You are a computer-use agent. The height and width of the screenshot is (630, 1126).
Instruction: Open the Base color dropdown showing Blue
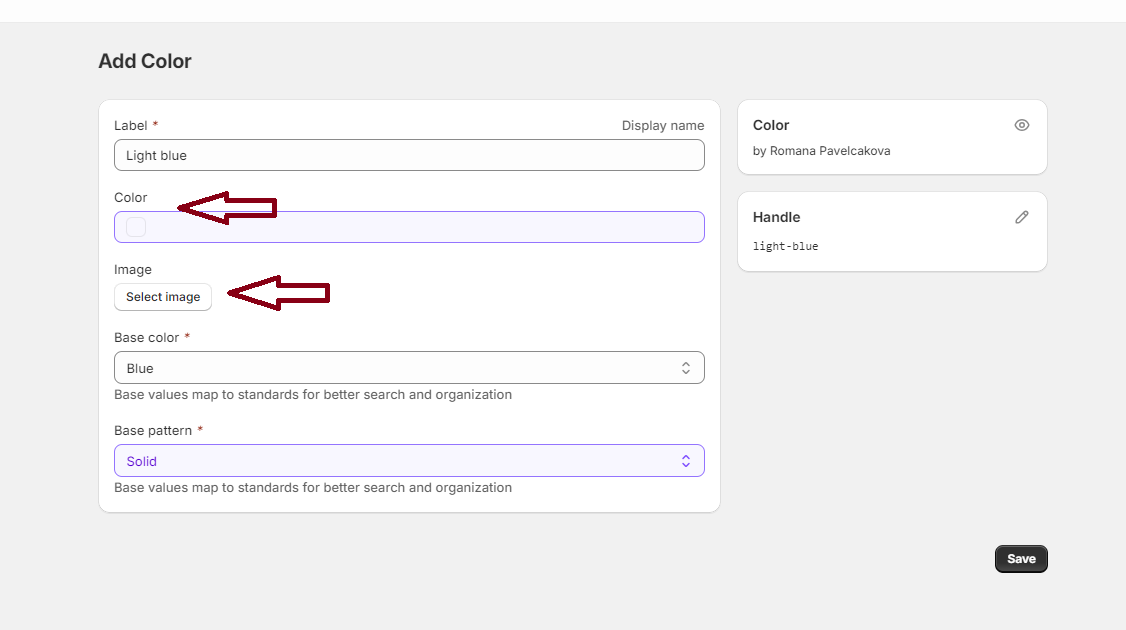400,368
